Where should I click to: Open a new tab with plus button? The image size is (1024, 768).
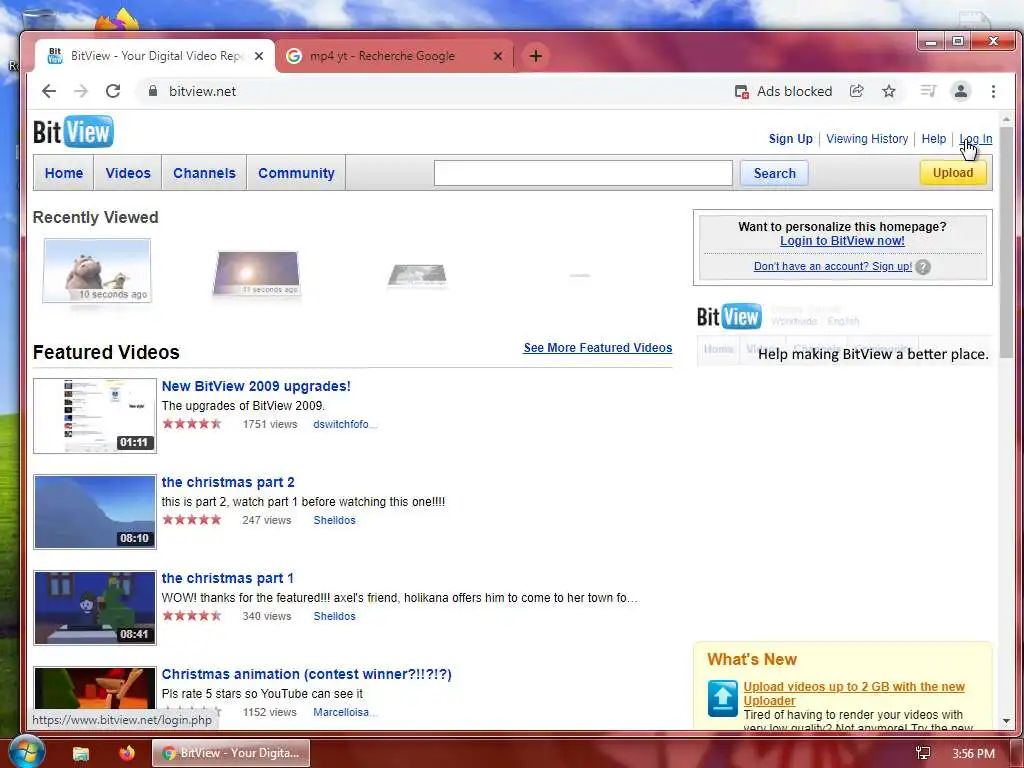coord(536,56)
